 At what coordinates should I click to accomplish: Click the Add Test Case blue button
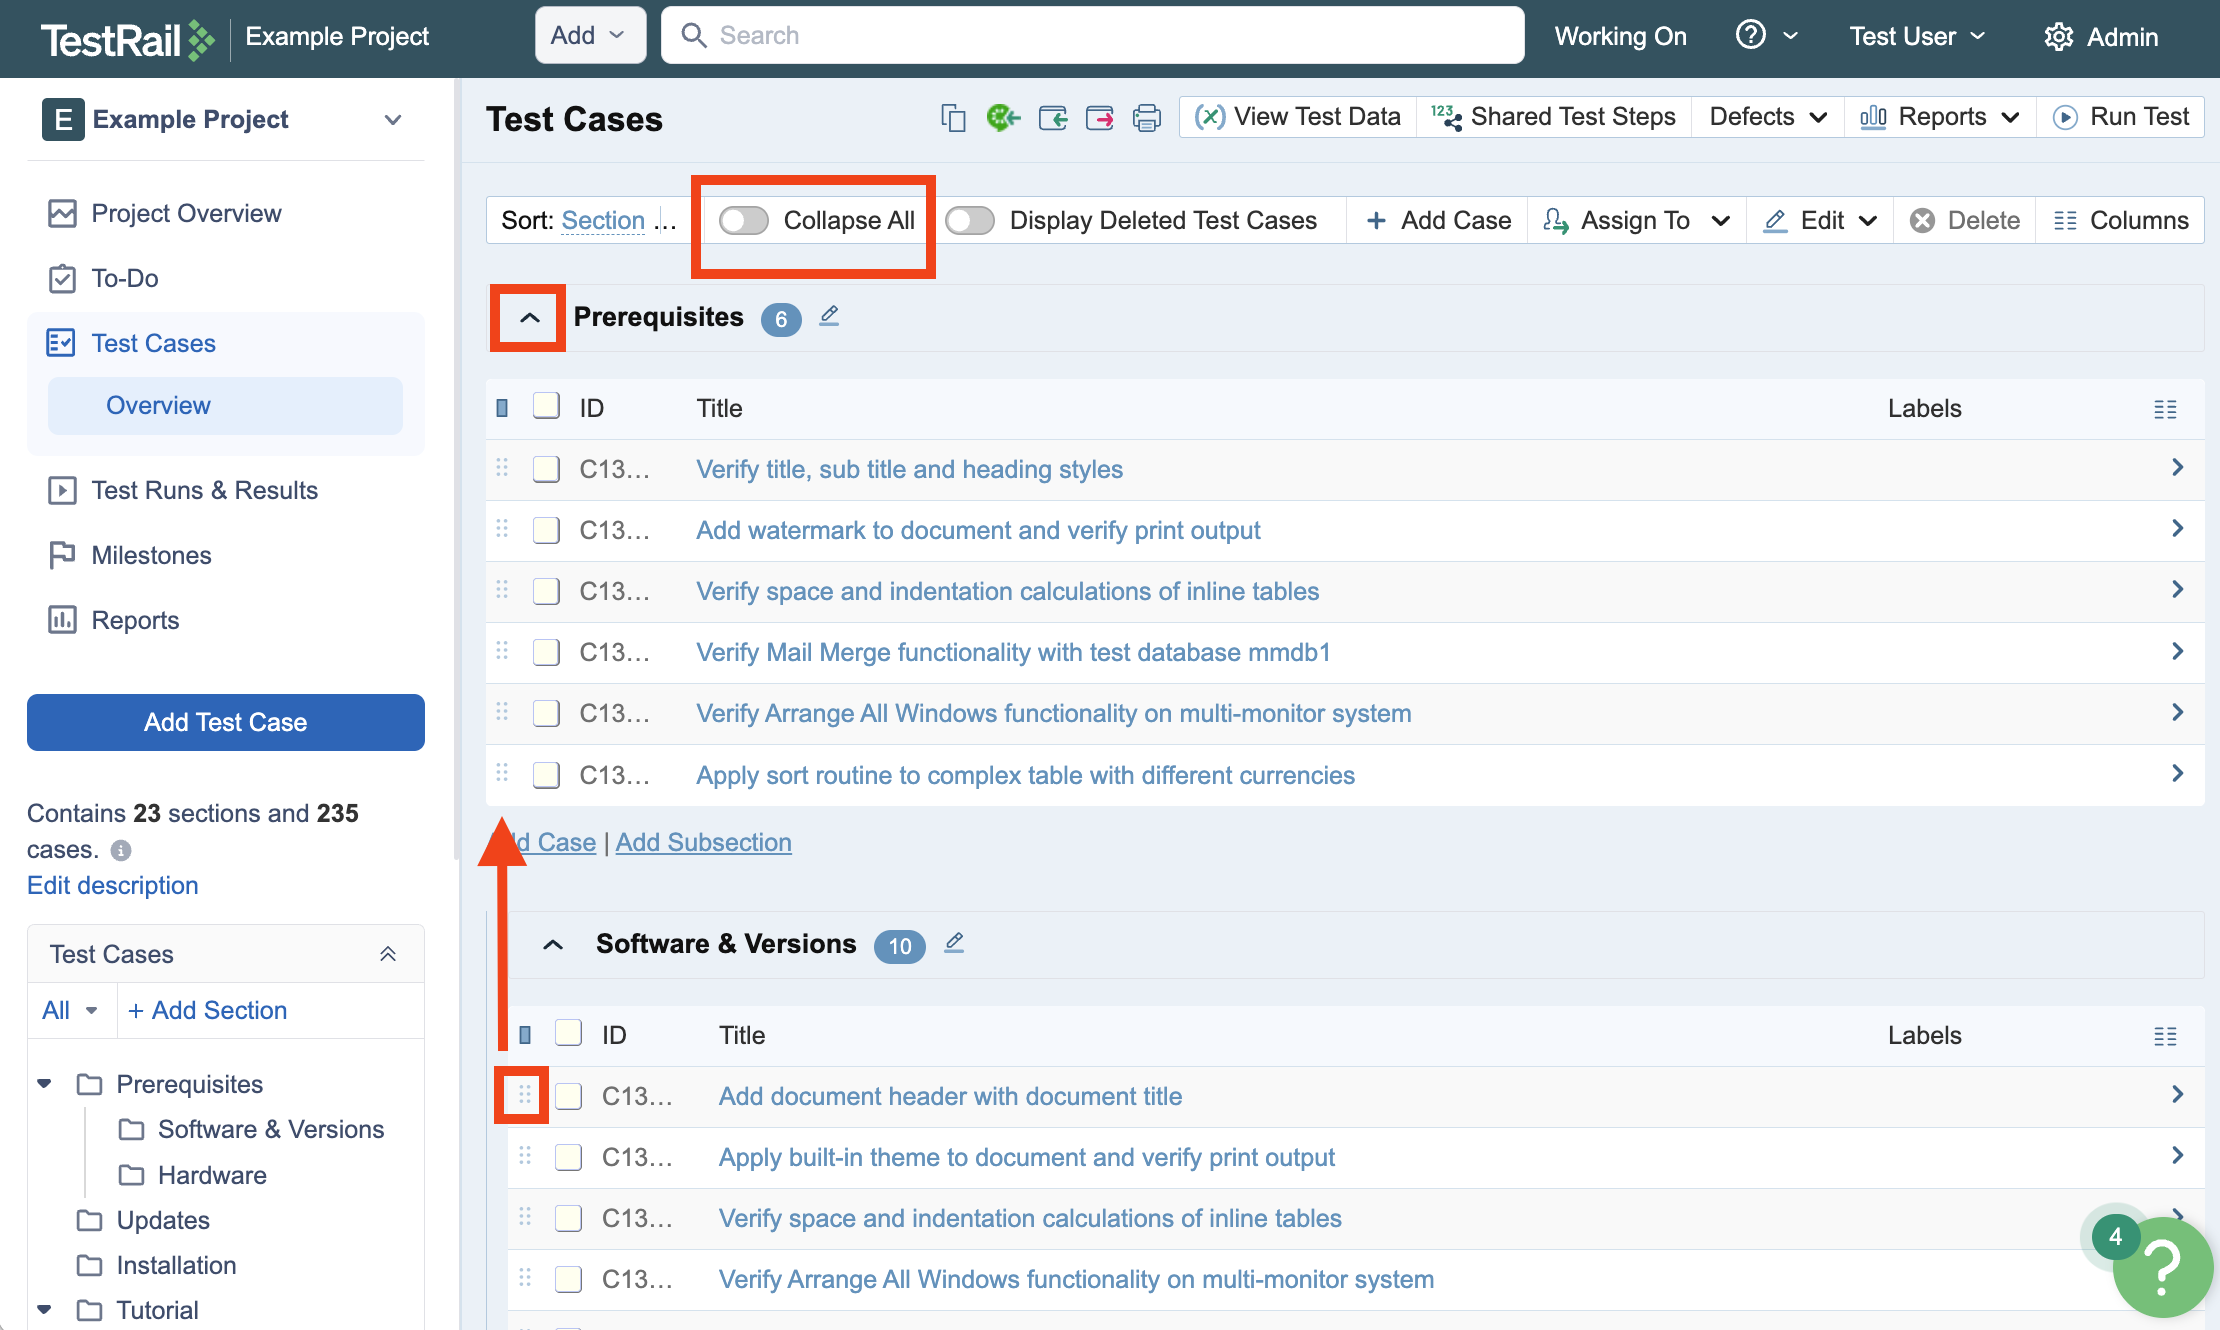tap(226, 722)
